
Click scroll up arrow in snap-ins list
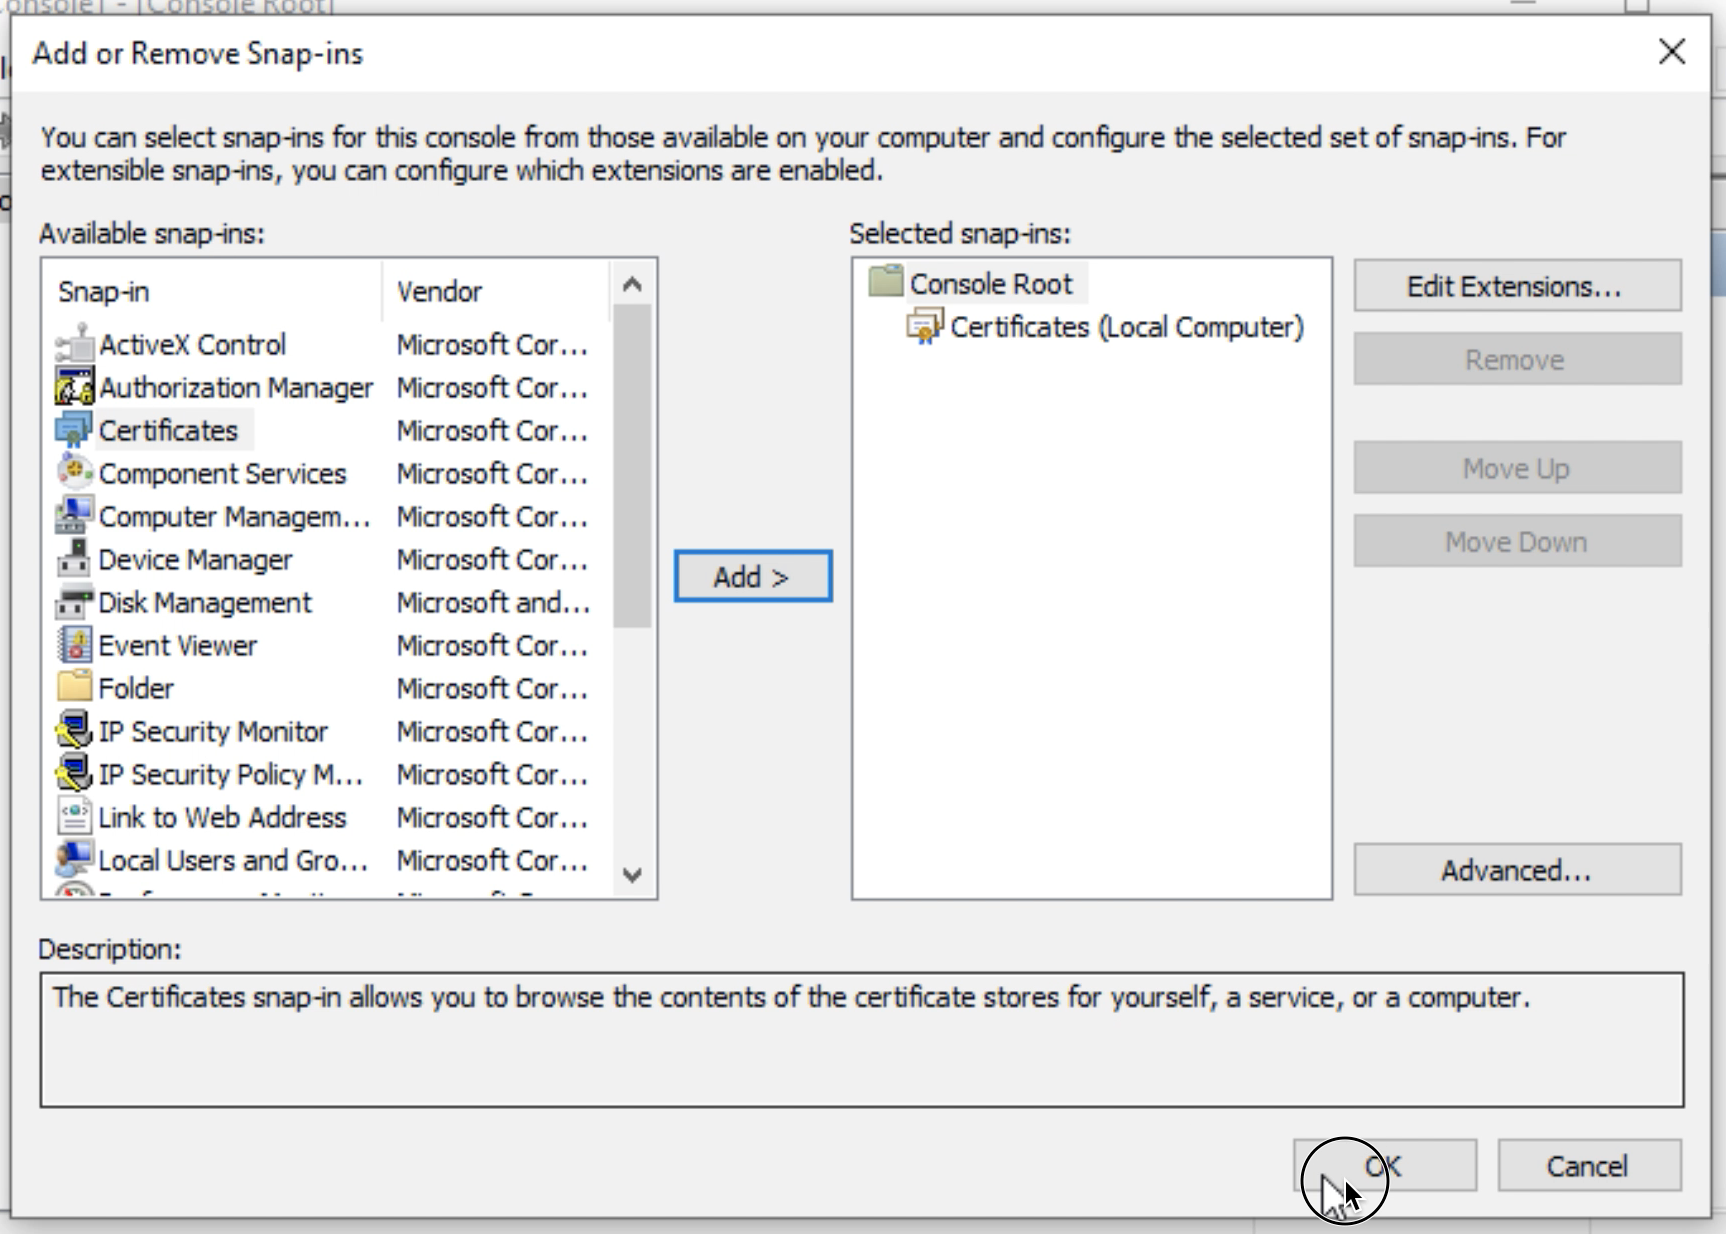(x=631, y=285)
